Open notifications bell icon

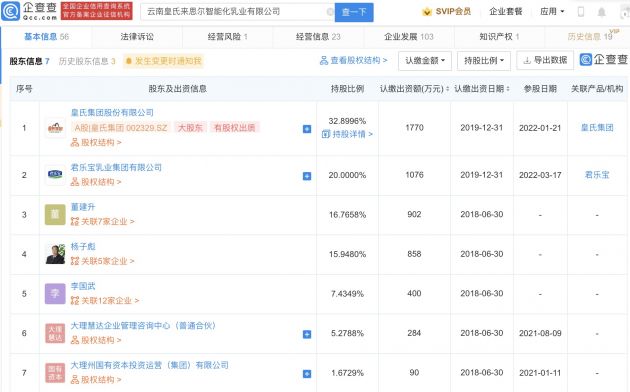601,12
